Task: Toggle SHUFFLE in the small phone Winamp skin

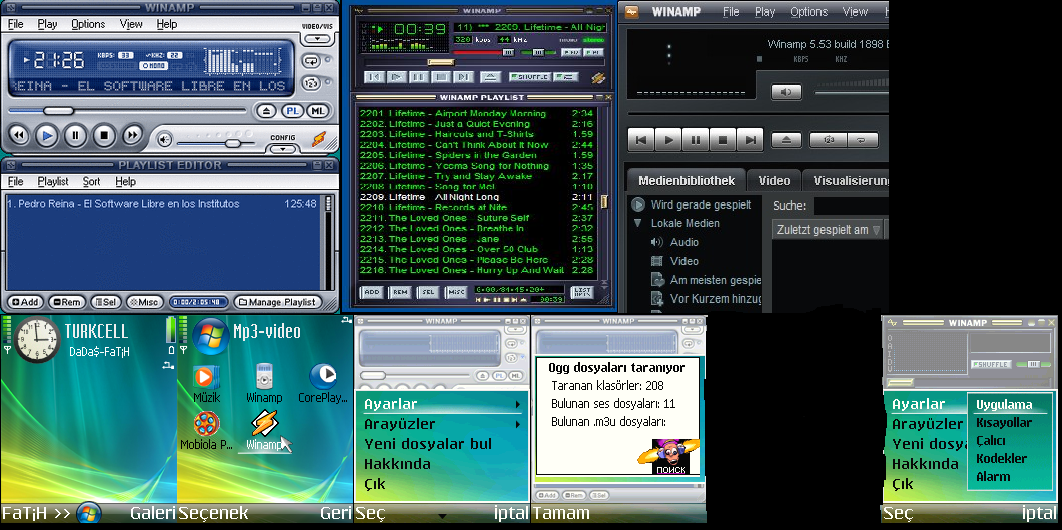Action: click(x=991, y=364)
